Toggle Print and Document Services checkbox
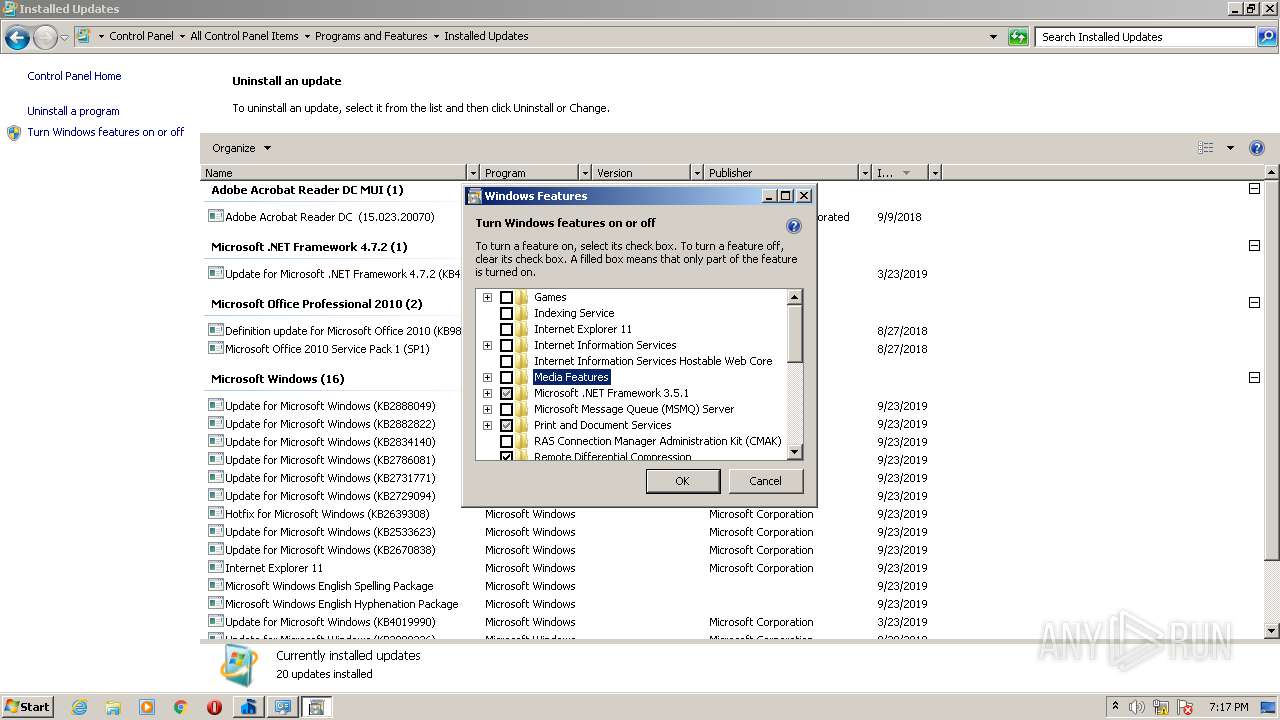 tap(506, 426)
